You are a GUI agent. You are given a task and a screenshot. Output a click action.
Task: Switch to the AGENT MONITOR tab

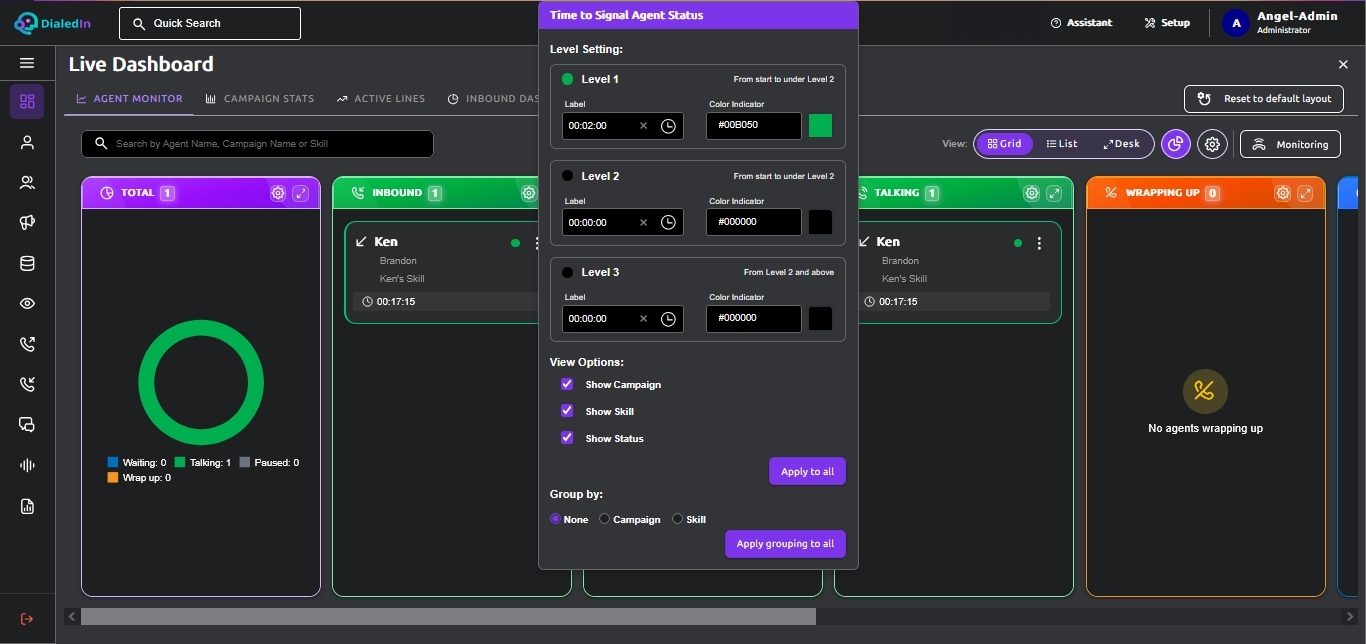(x=129, y=99)
